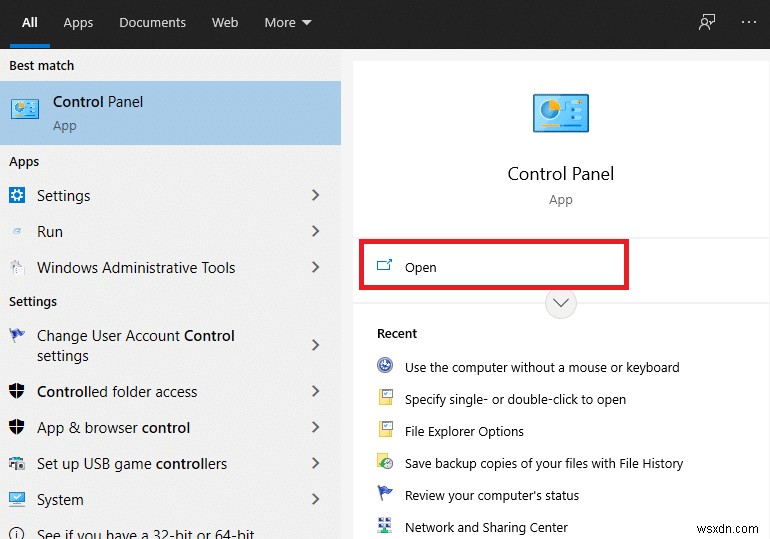Select the Control Panel best match result
Viewport: 770px width, 539px height.
pos(170,112)
